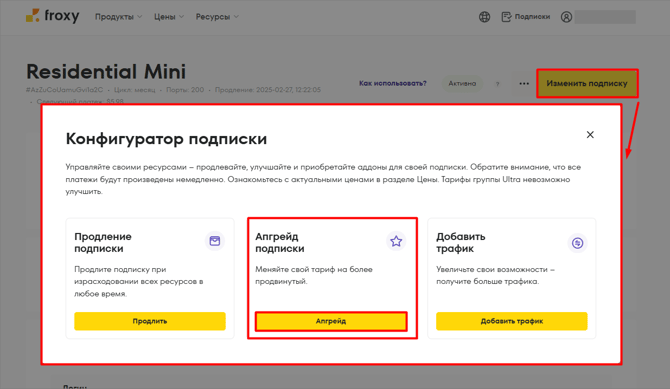Click the Residential Mini title

[x=106, y=71]
